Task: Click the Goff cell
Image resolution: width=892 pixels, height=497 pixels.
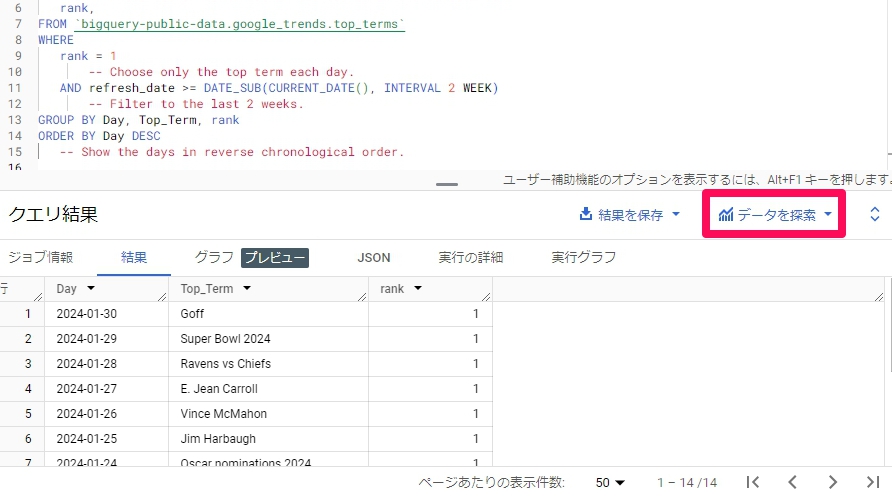Action: tap(269, 314)
